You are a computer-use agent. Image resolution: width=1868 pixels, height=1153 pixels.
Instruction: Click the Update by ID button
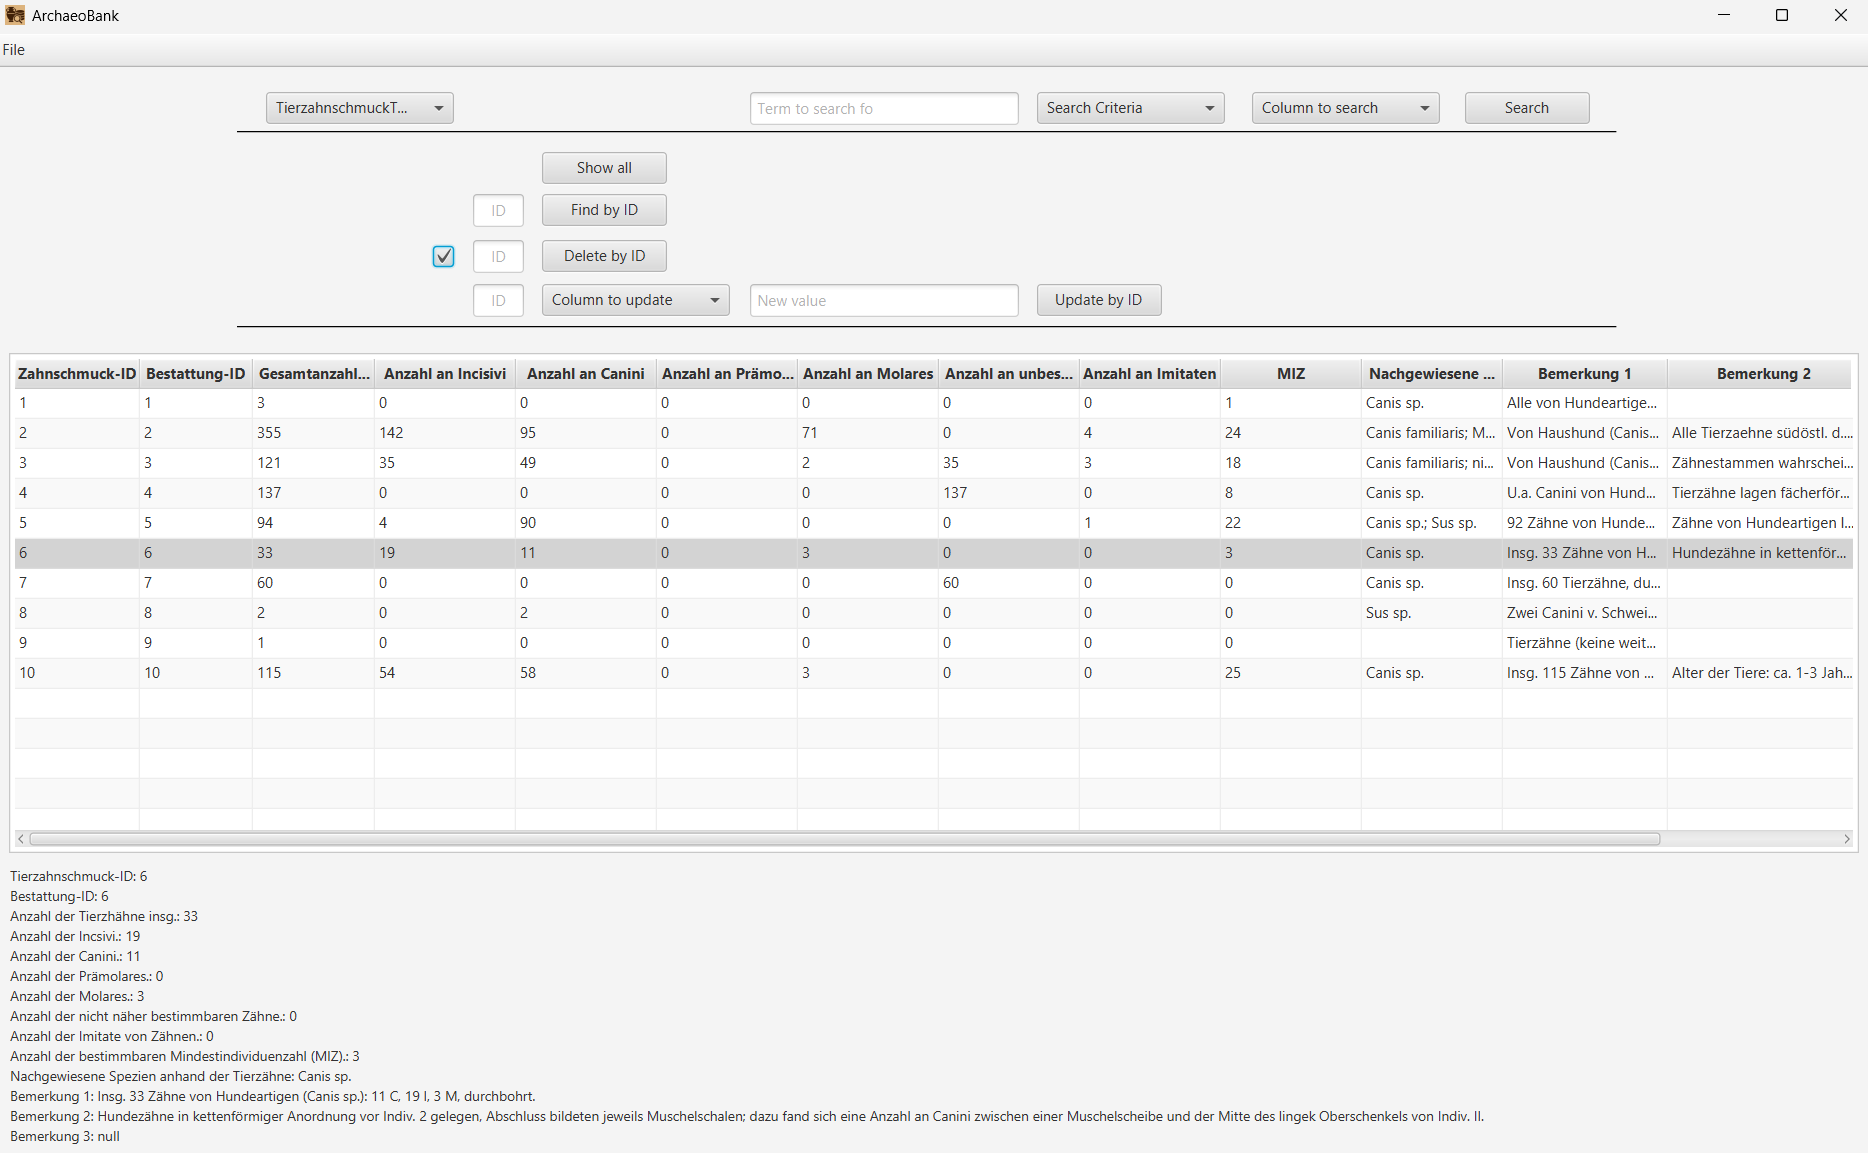click(1098, 300)
